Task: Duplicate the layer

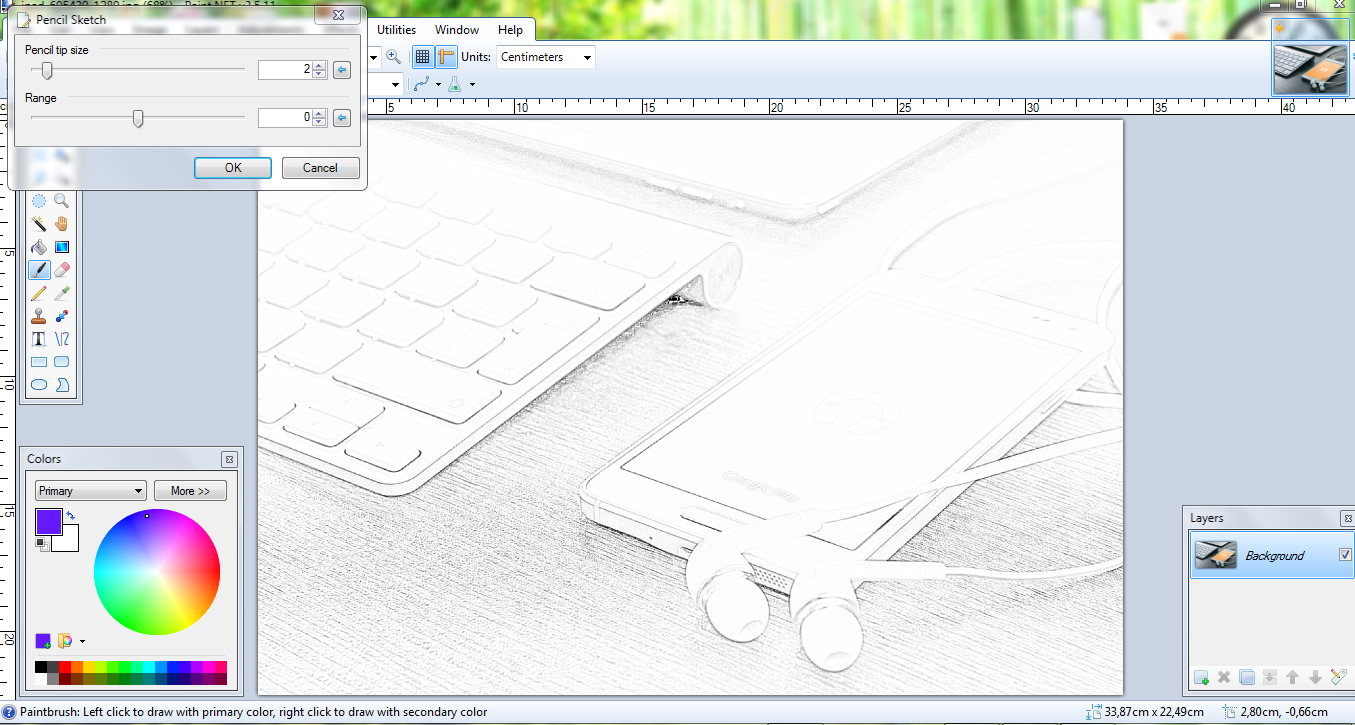Action: click(1247, 678)
